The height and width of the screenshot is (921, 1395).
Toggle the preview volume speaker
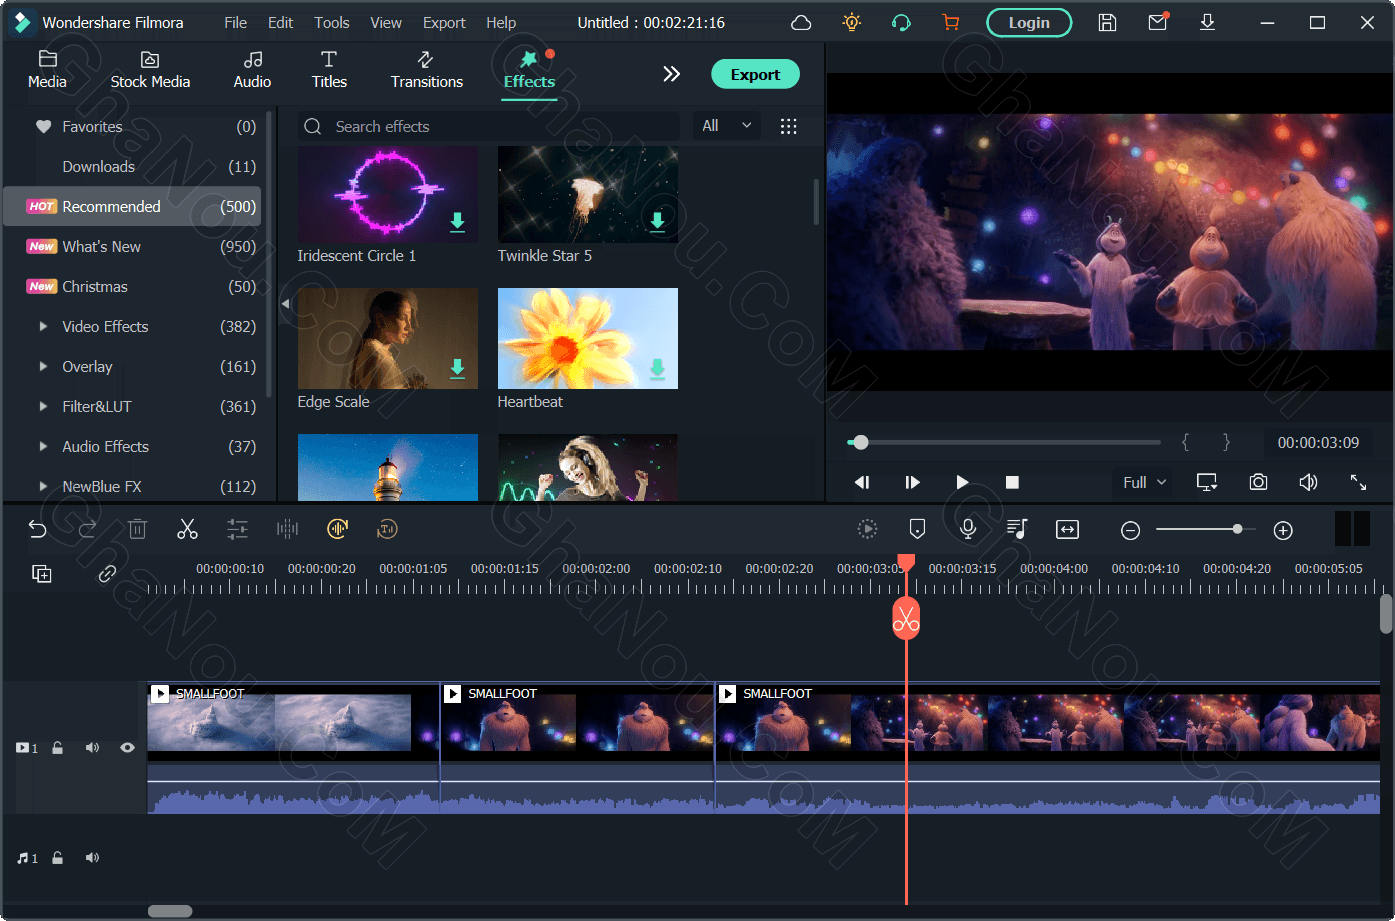point(1308,482)
